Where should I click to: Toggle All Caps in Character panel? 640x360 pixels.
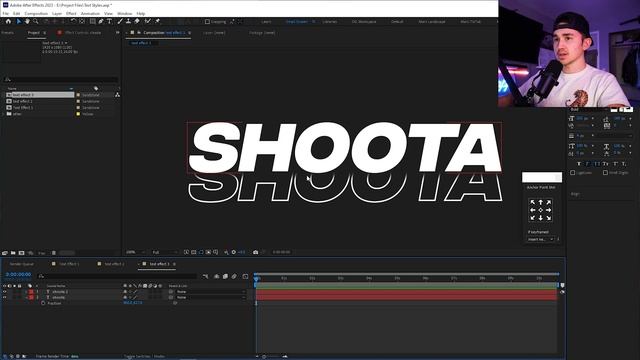pyautogui.click(x=597, y=164)
